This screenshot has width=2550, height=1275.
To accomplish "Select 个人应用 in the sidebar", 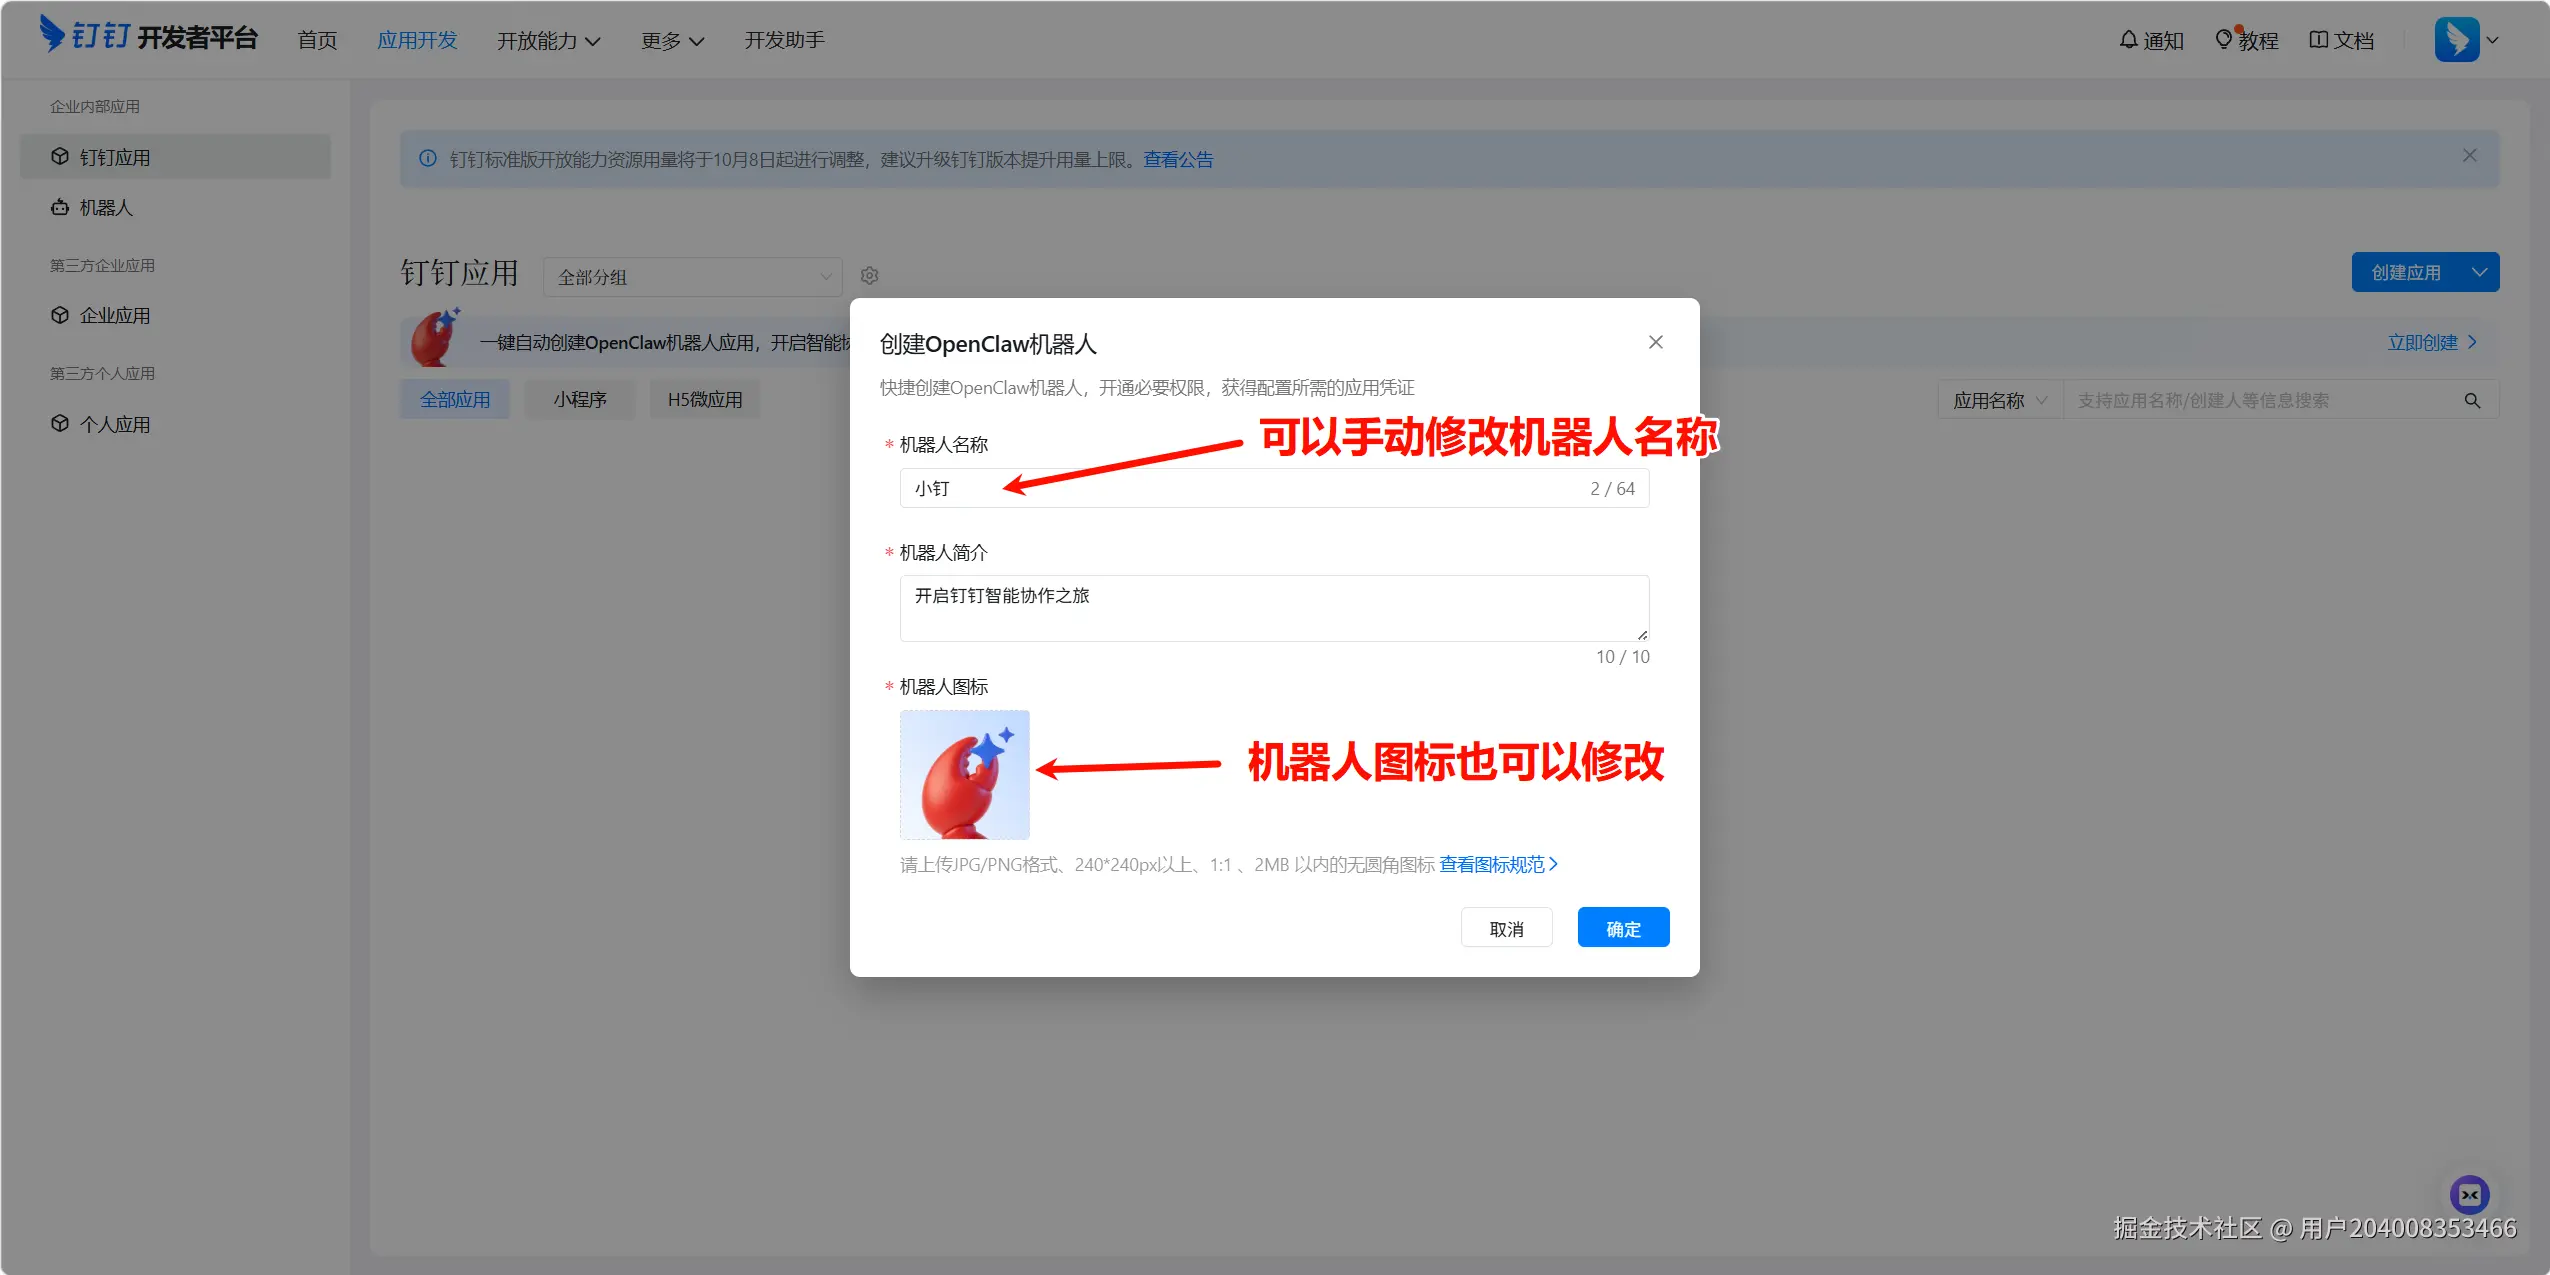I will pos(175,424).
